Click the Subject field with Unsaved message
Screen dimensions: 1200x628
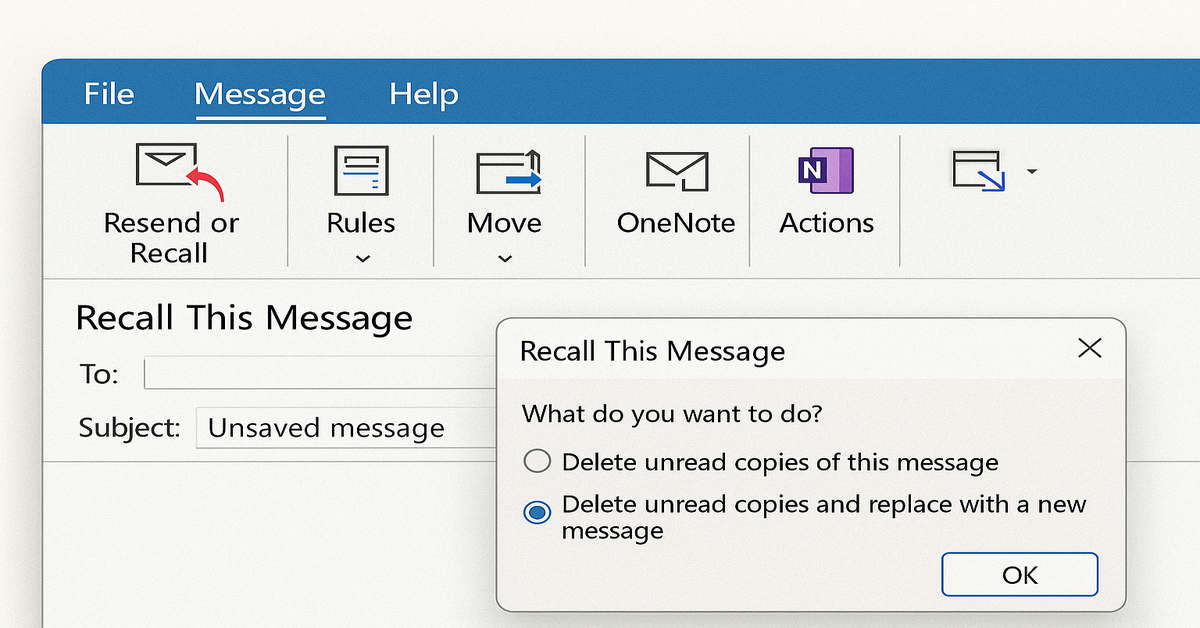346,428
